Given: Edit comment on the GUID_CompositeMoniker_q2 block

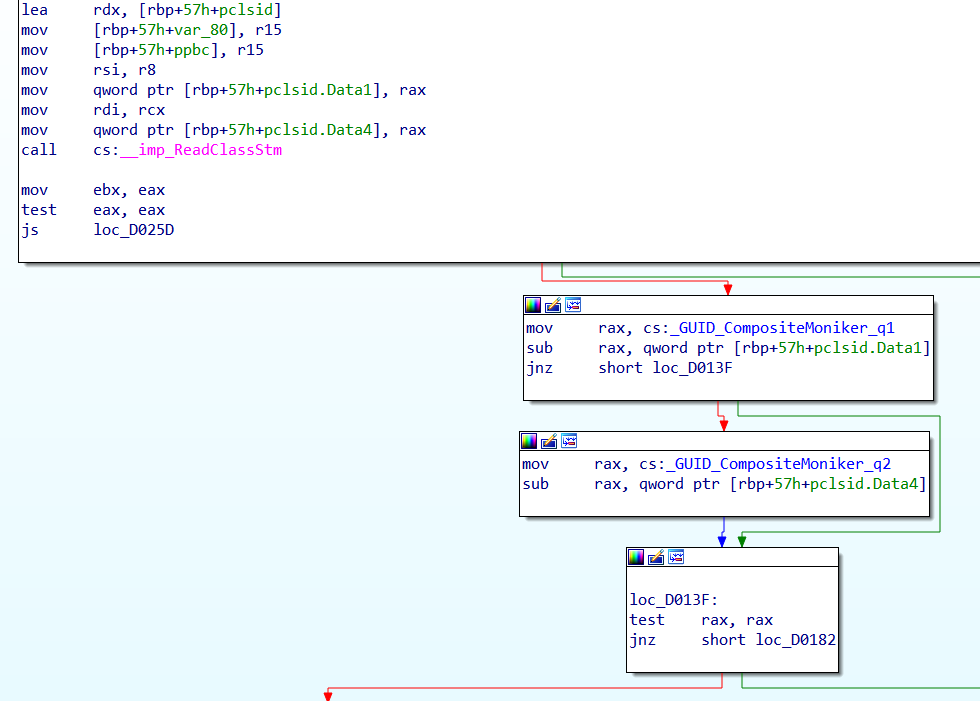Looking at the screenshot, I should coord(548,440).
